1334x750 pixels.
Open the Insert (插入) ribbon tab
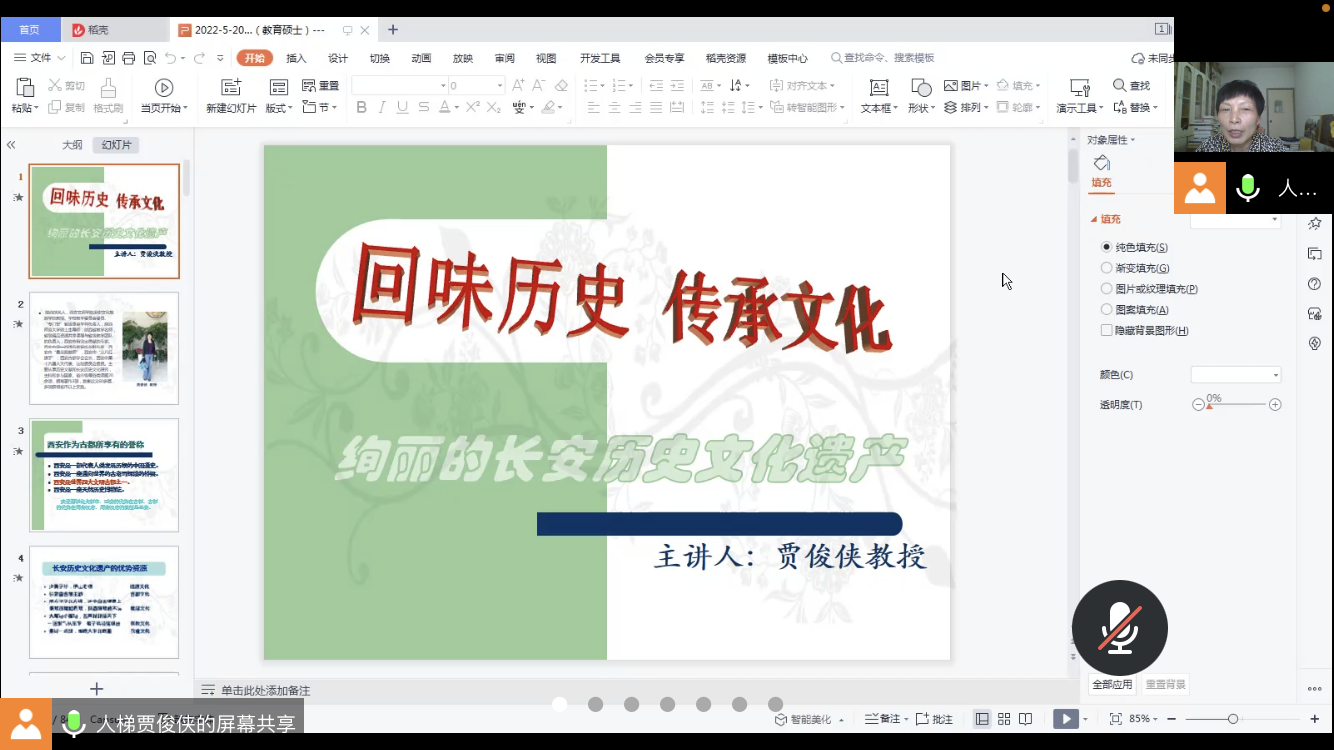pyautogui.click(x=296, y=58)
